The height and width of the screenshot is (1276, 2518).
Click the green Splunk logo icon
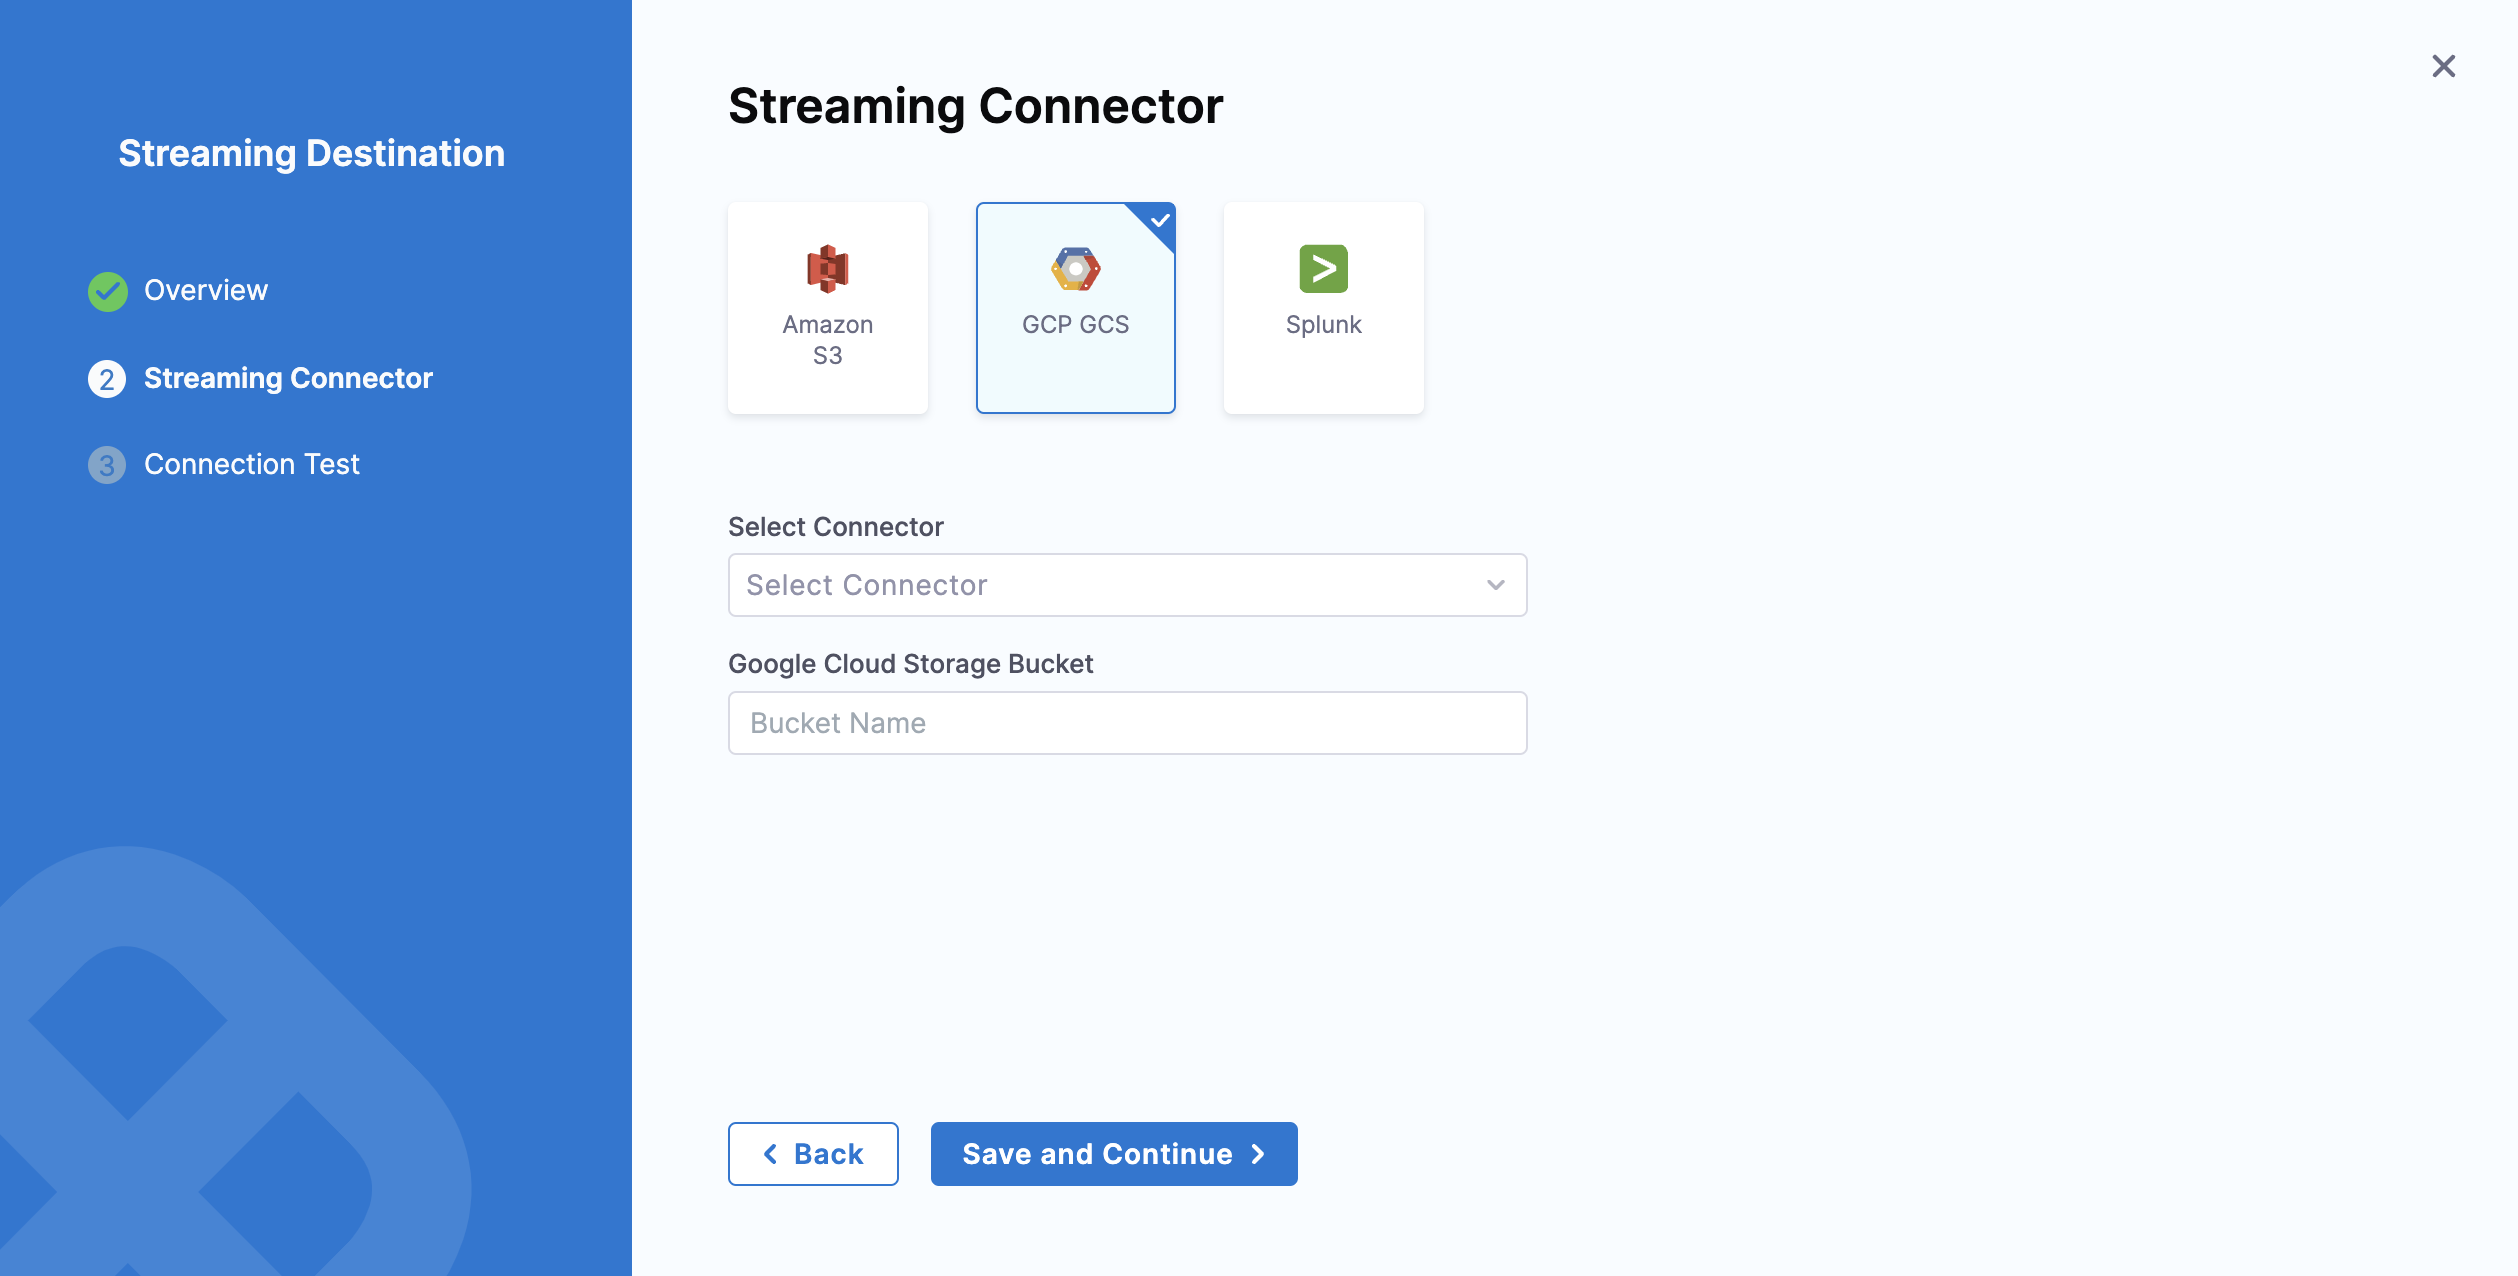[x=1323, y=269]
